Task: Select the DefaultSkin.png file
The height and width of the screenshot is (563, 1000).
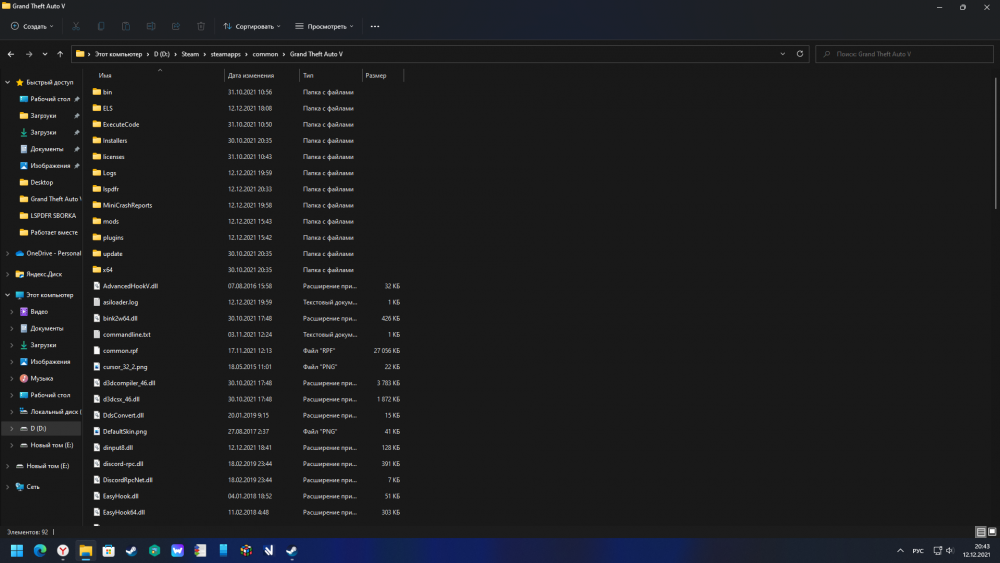Action: (119, 432)
